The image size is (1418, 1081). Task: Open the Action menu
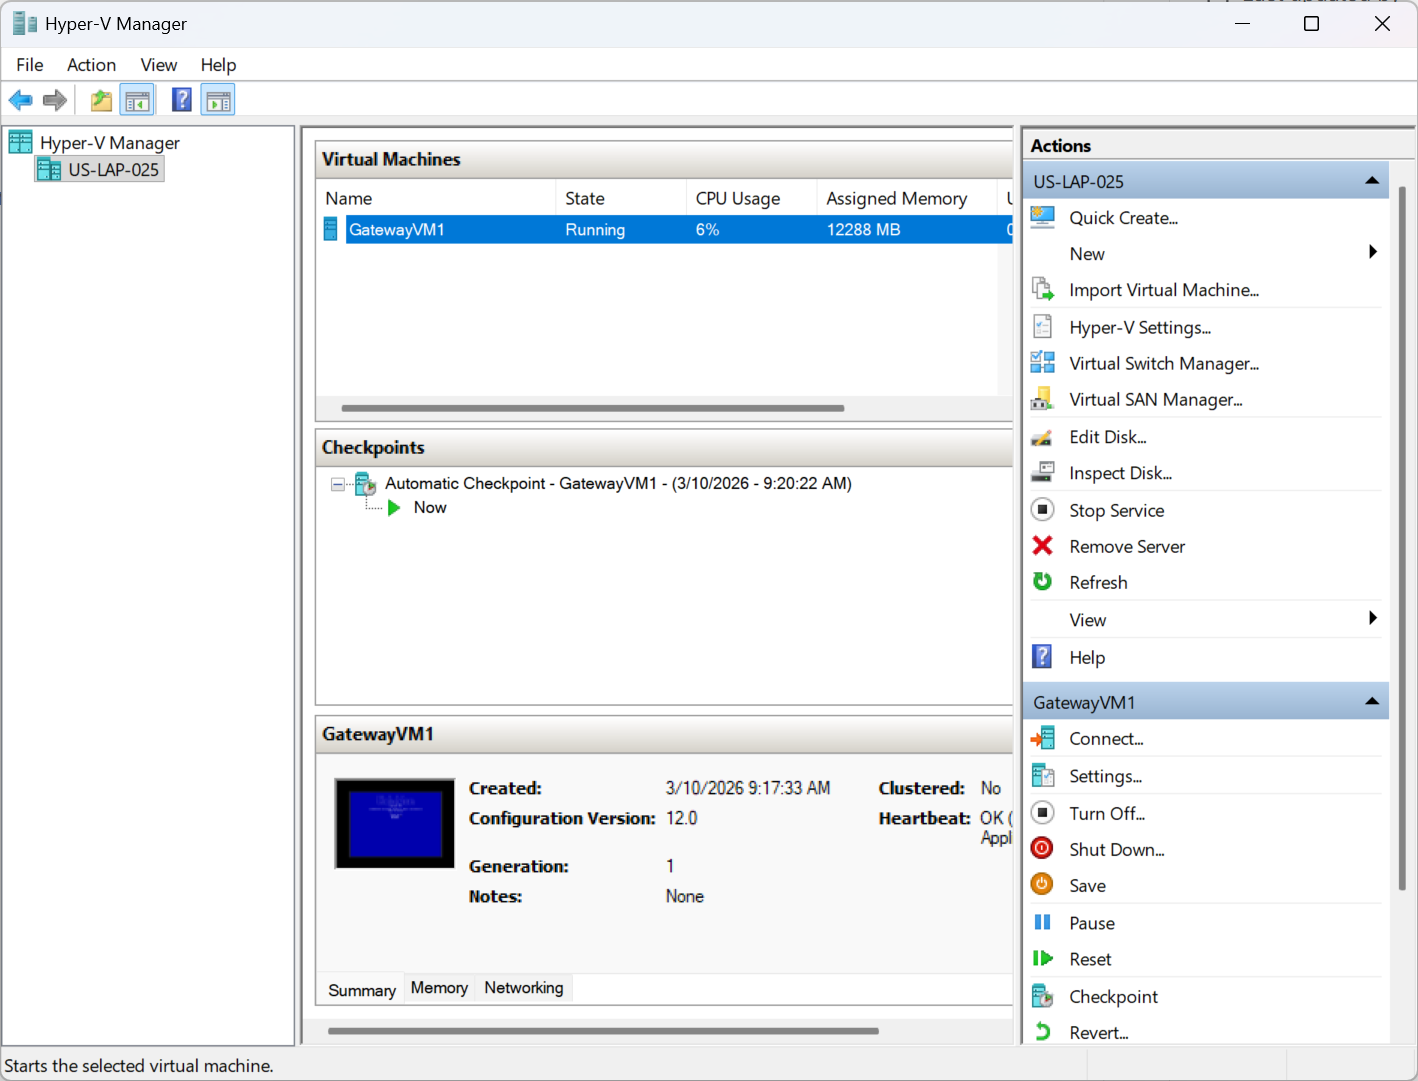[x=91, y=65]
